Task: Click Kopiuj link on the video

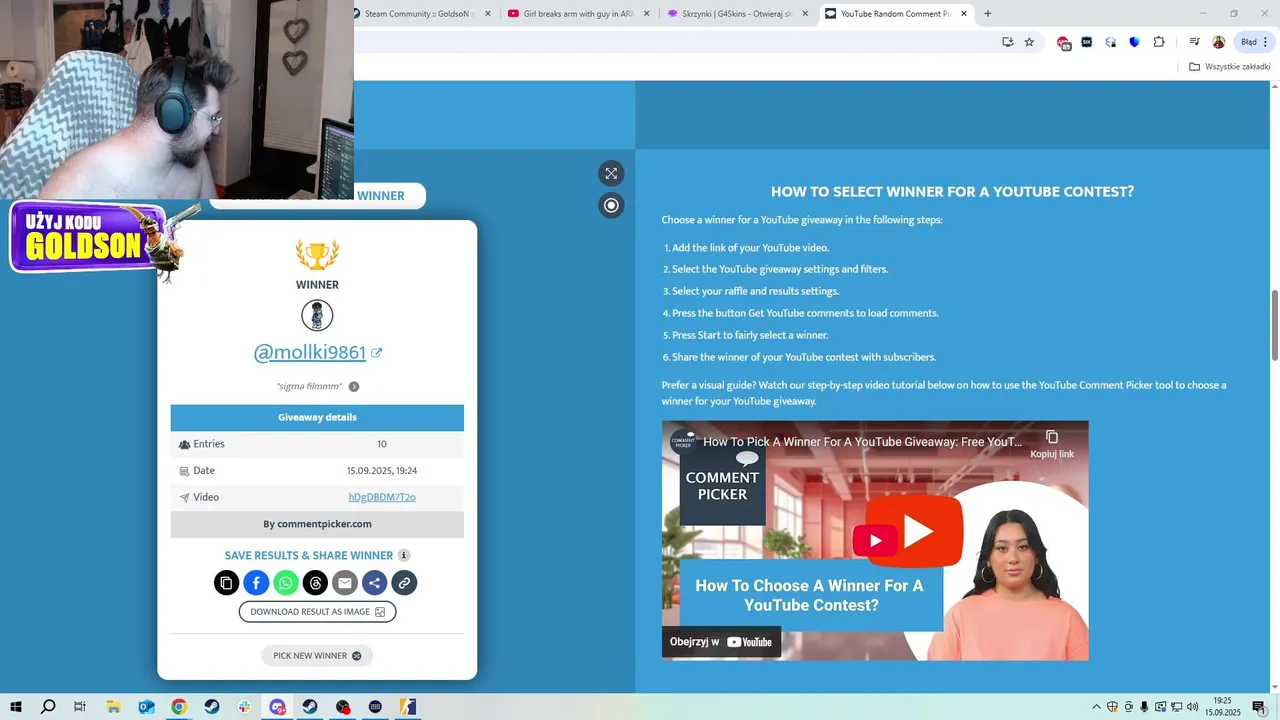Action: (1052, 445)
